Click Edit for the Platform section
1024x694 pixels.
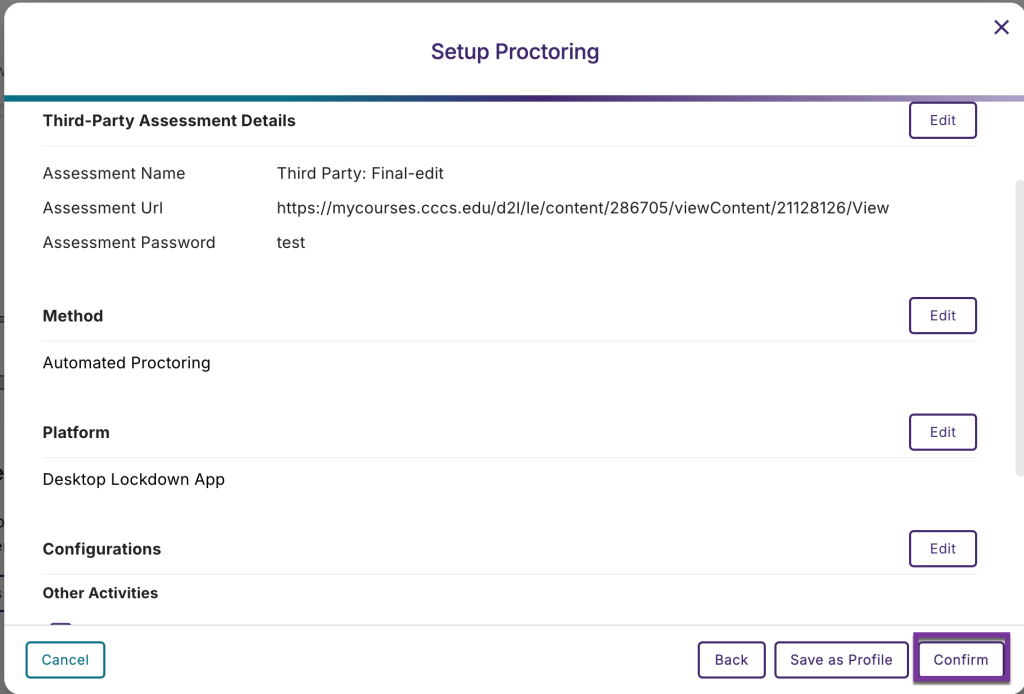(942, 432)
